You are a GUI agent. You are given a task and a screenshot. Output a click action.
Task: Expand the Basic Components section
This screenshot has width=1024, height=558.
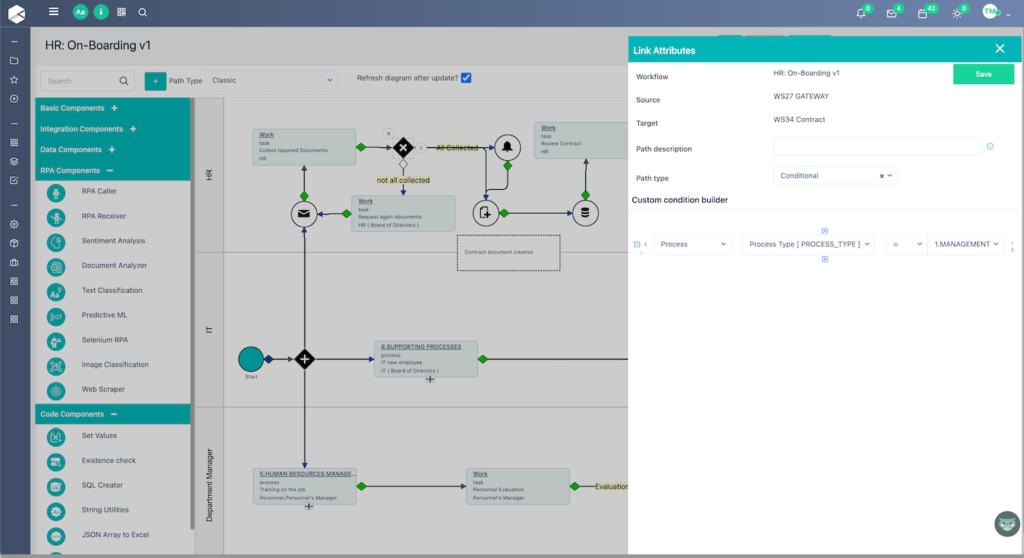[114, 108]
